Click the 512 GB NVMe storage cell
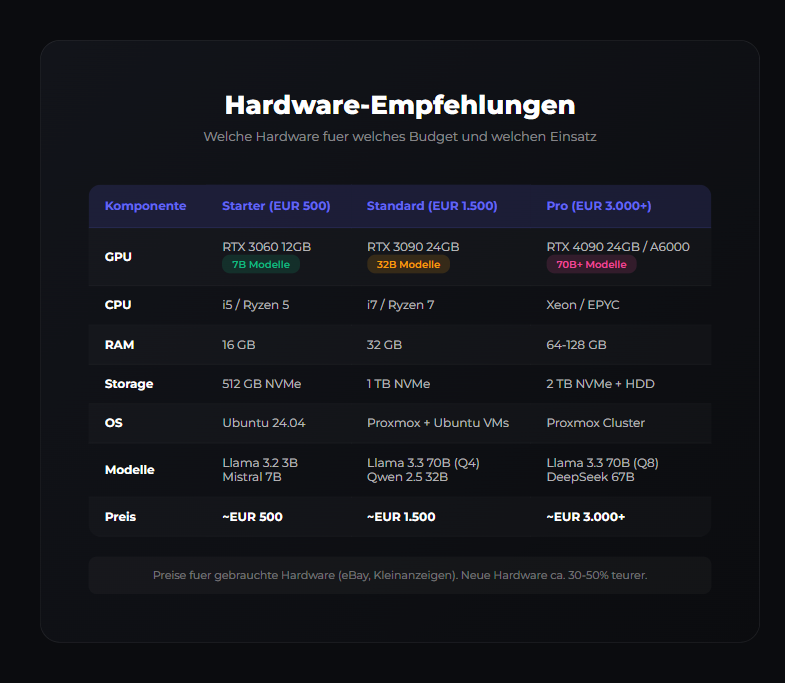785x683 pixels. 261,384
